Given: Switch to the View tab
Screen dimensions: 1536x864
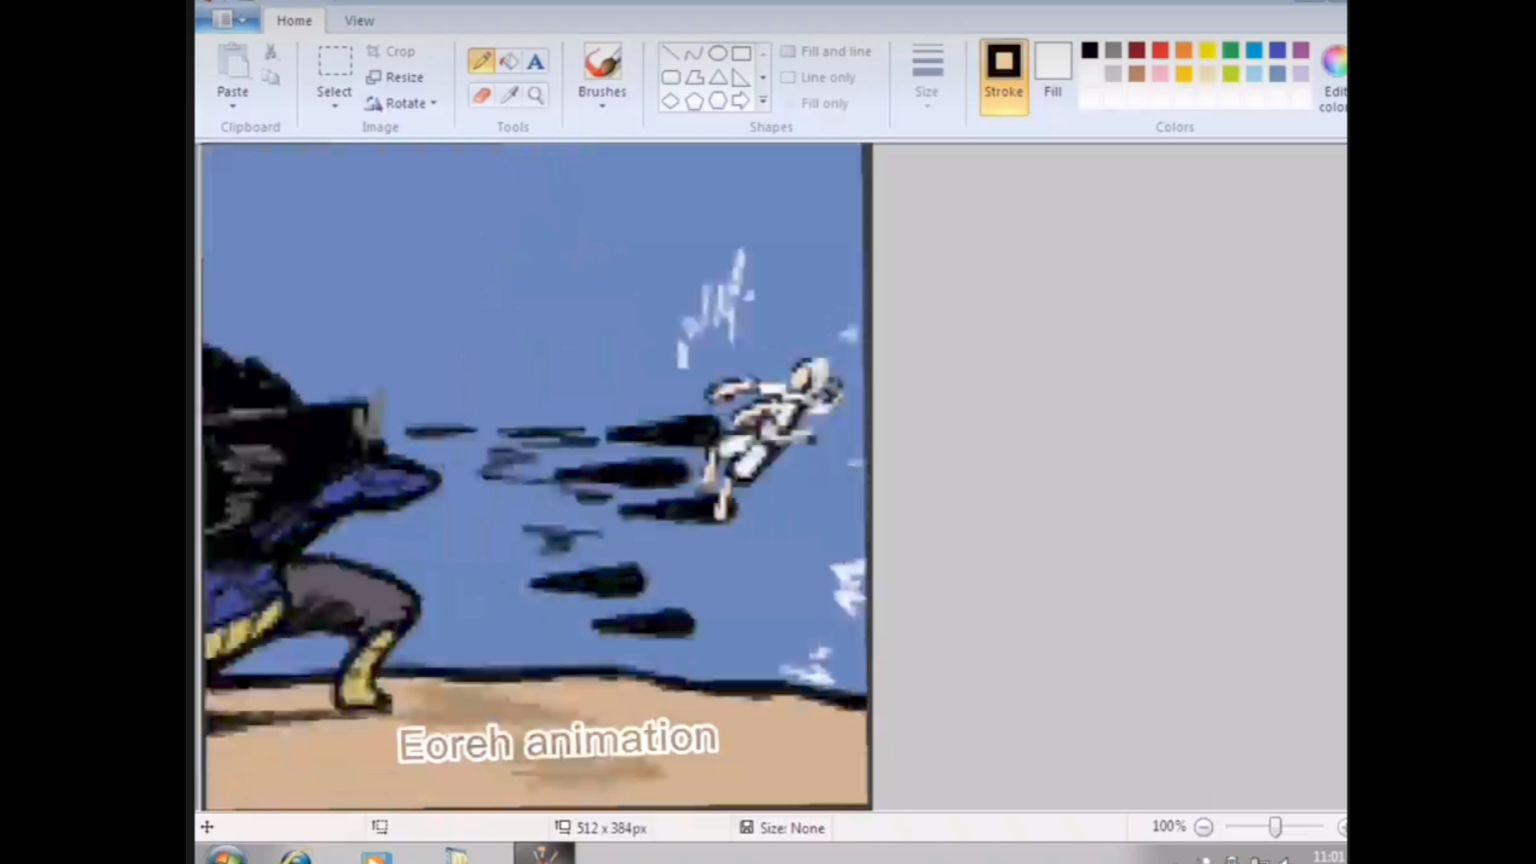Looking at the screenshot, I should point(359,20).
